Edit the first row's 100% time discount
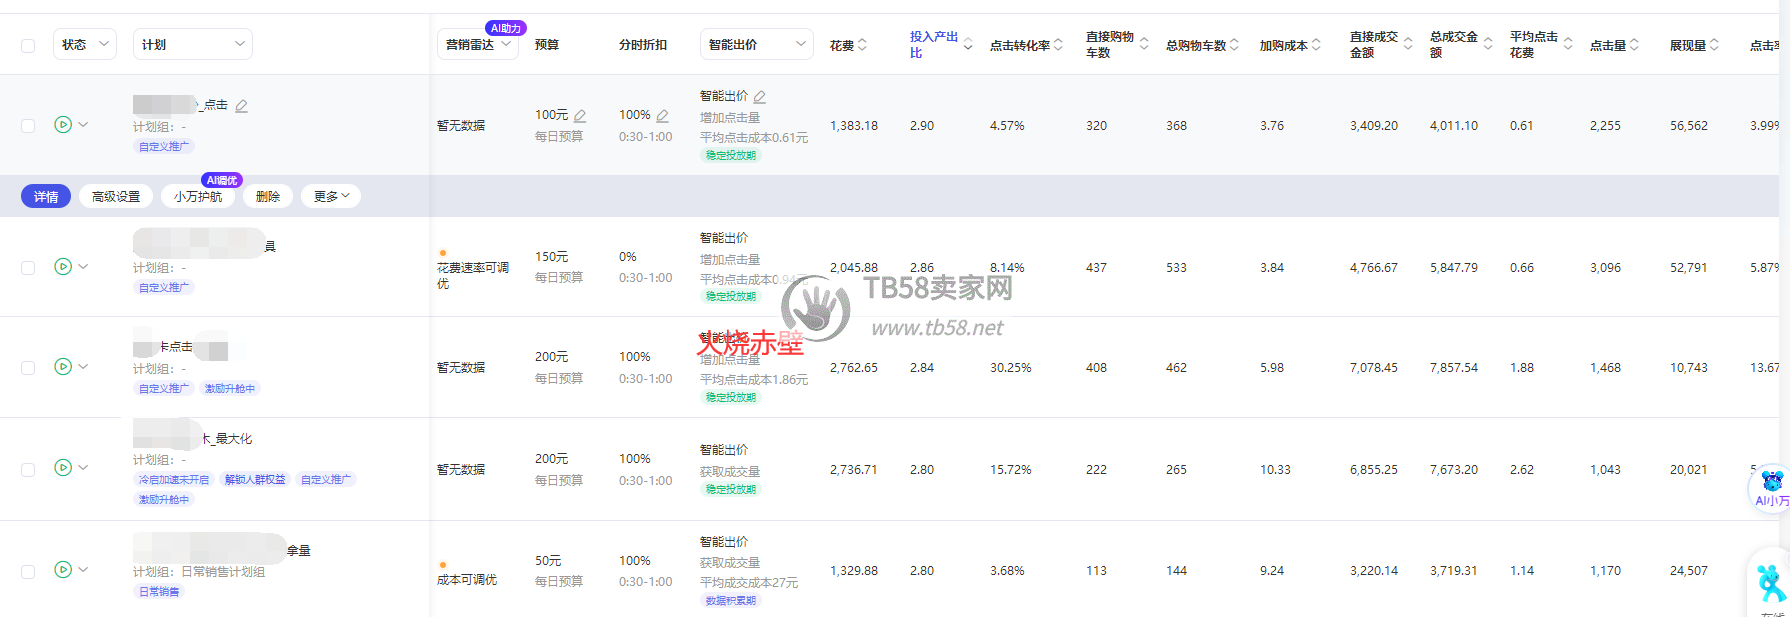 tap(662, 116)
